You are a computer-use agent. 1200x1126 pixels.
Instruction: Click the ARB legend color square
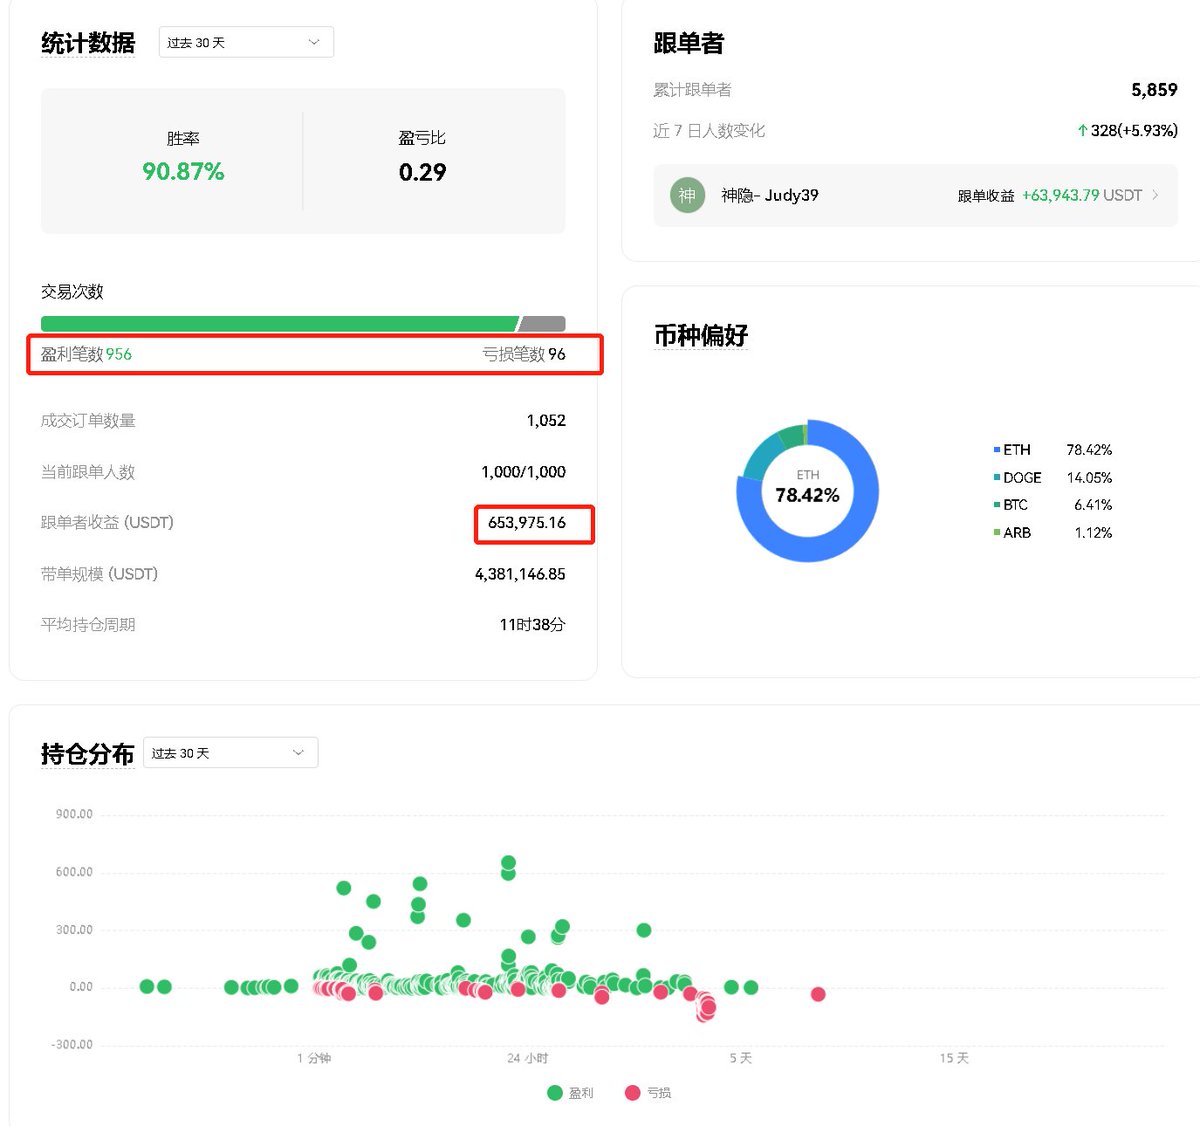click(x=997, y=533)
